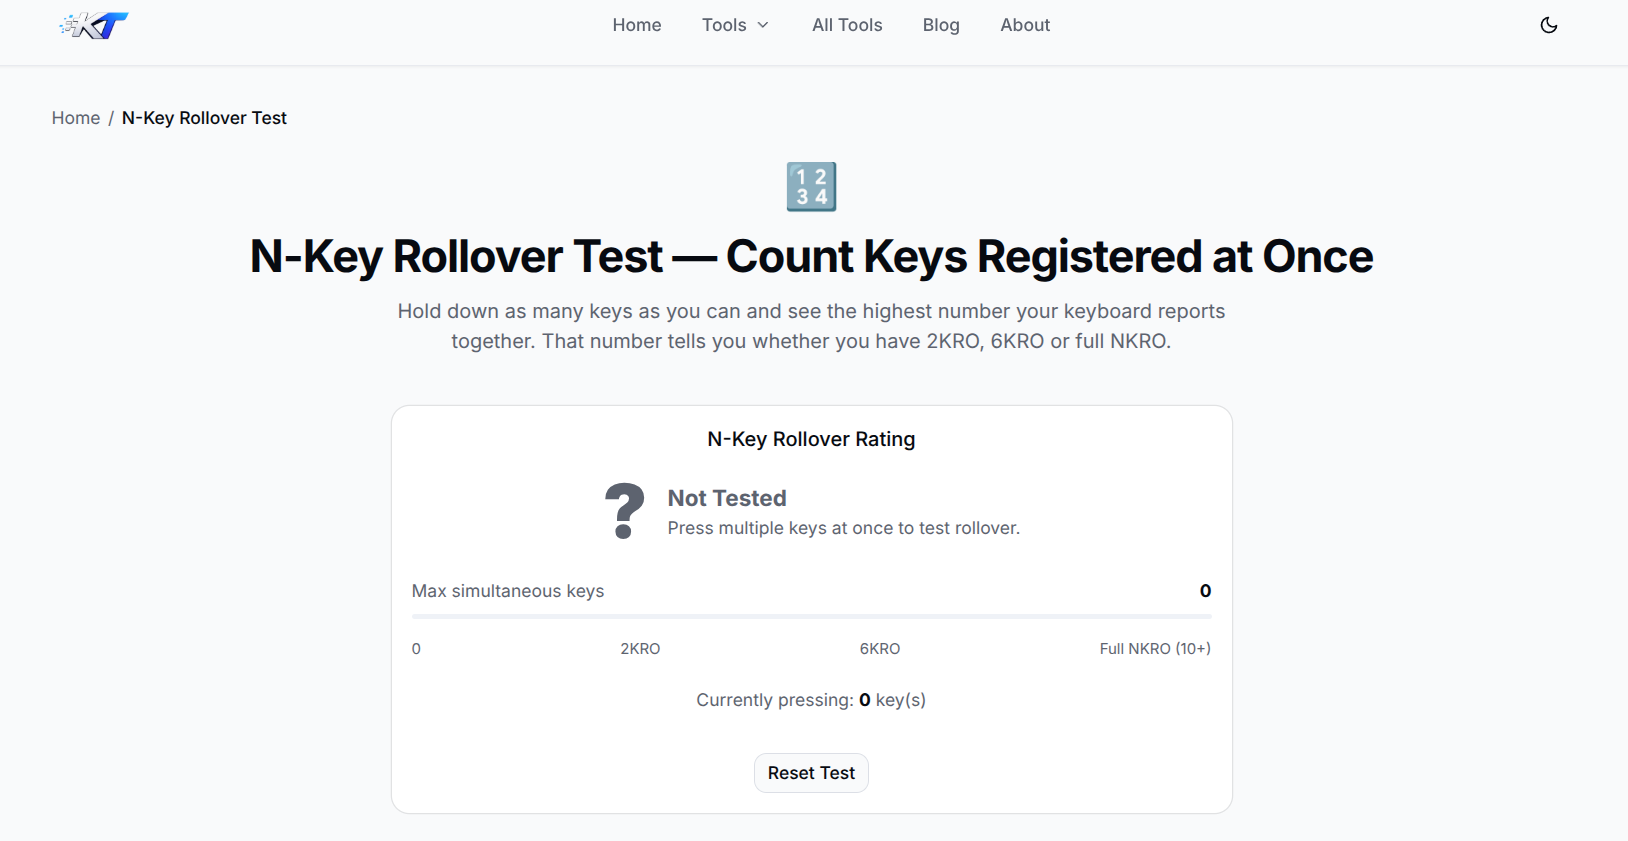Click the 'Not Tested' status heading
The image size is (1628, 841).
727,498
